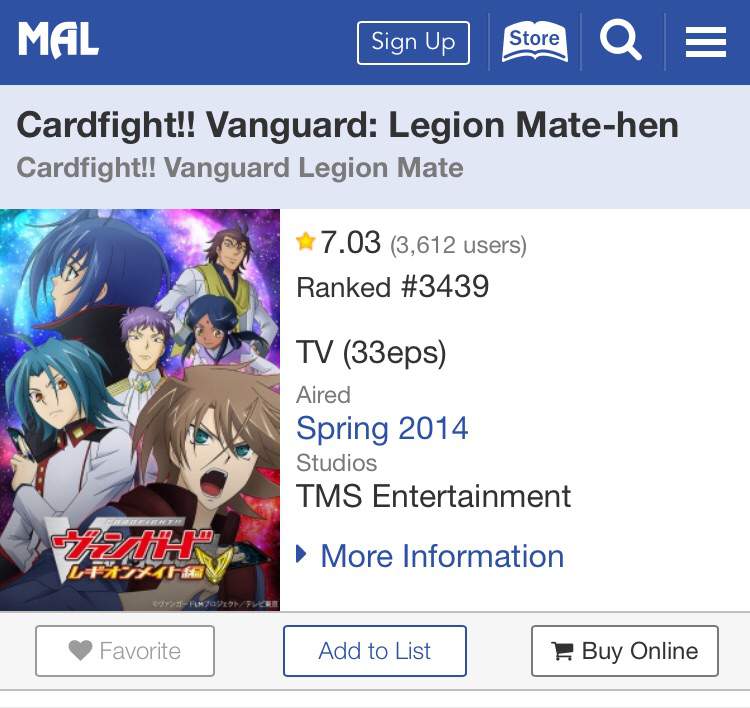Viewport: 750px width, 708px height.
Task: Open the MAL home logo
Action: click(58, 41)
